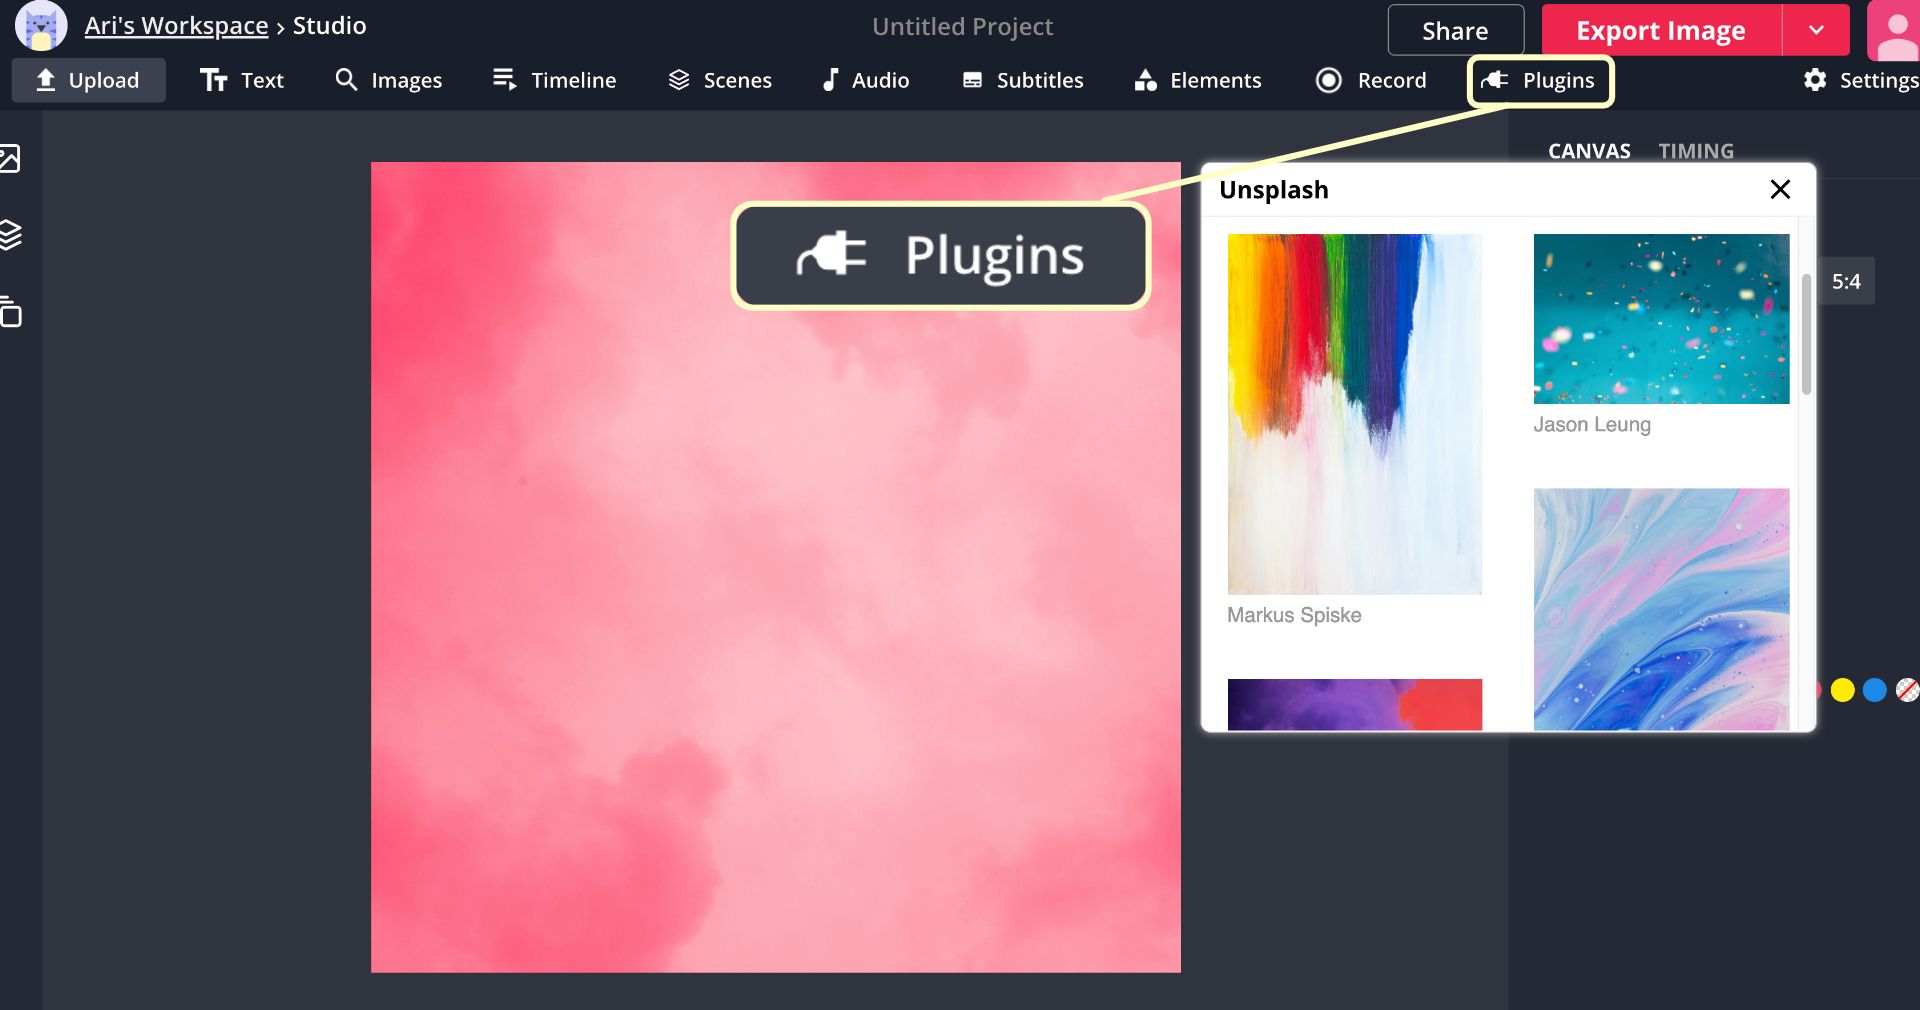Open the Scenes menu

720,80
